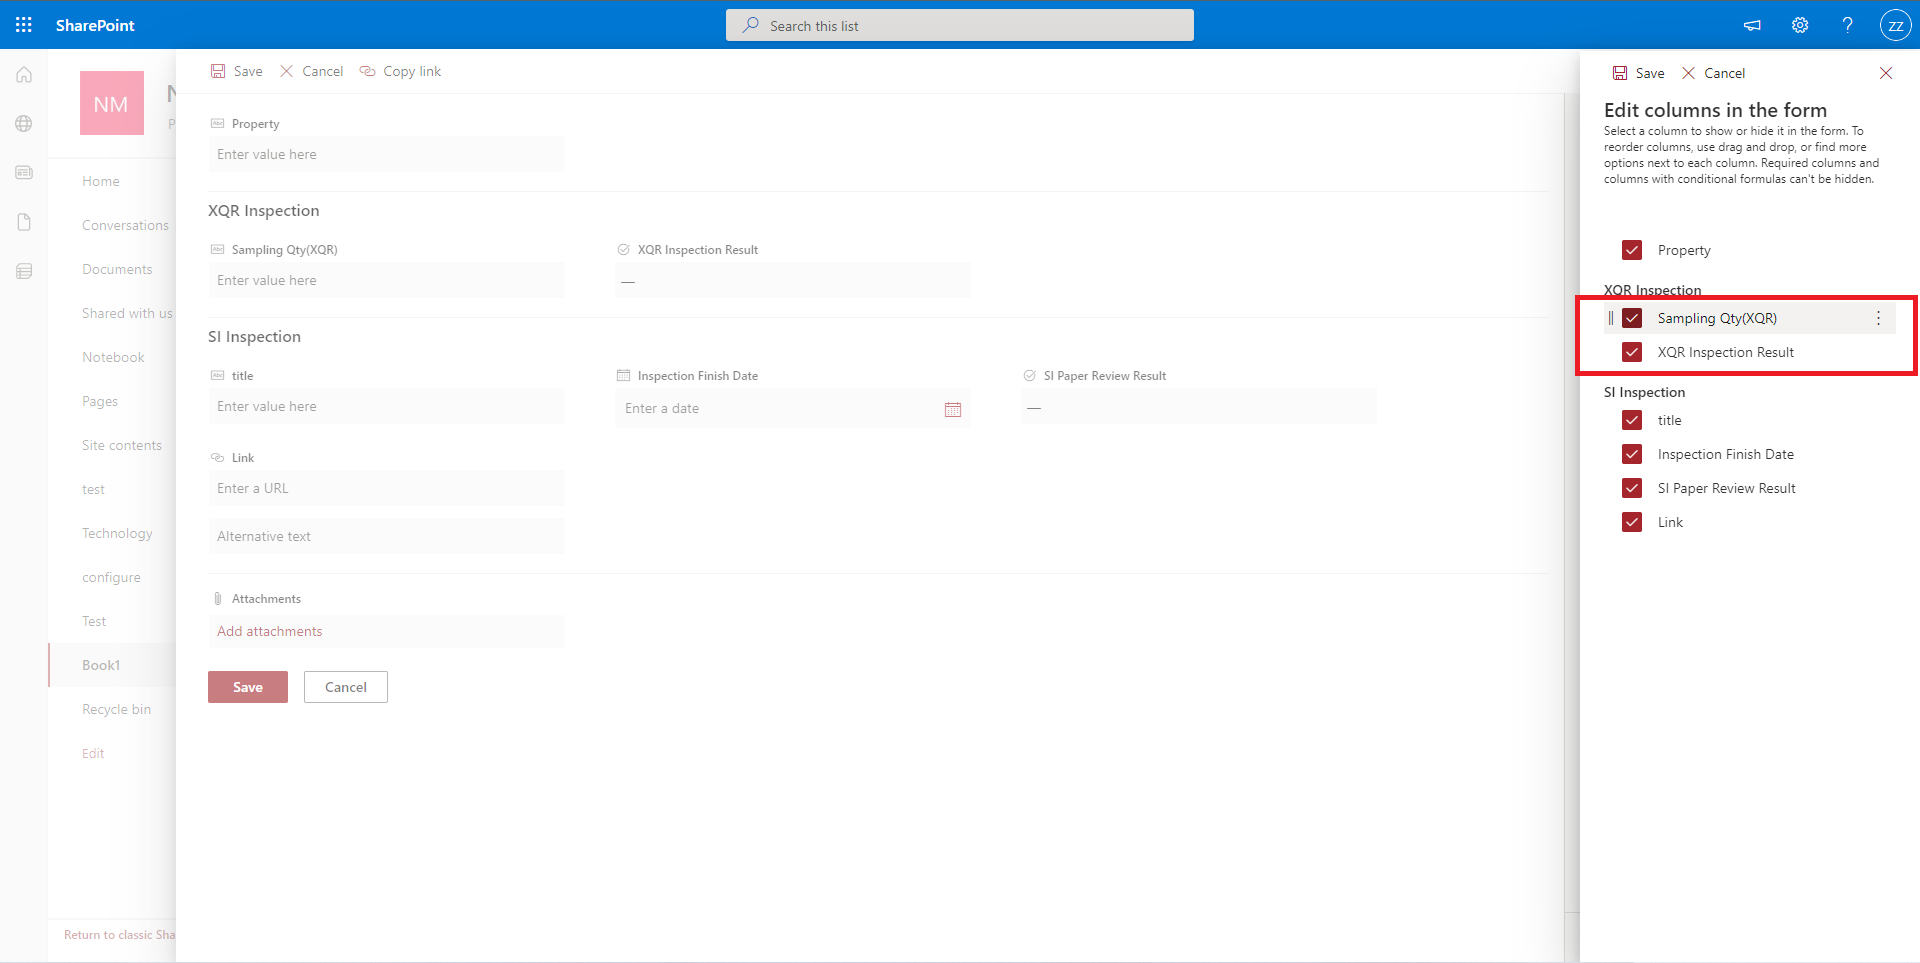Click the globe icon in the left rail
Screen dimensions: 1920x963
tap(23, 123)
